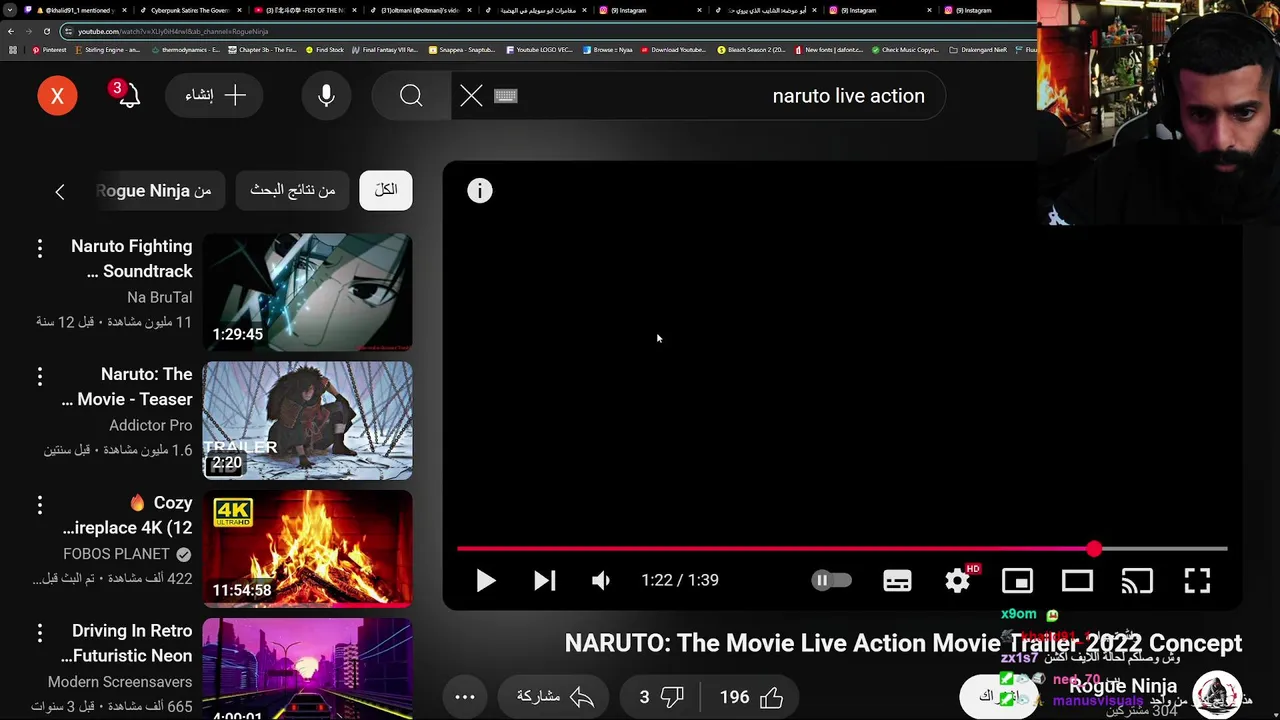Open the Naruto Fighting Soundtrack thumbnail
1280x720 pixels.
[x=308, y=293]
